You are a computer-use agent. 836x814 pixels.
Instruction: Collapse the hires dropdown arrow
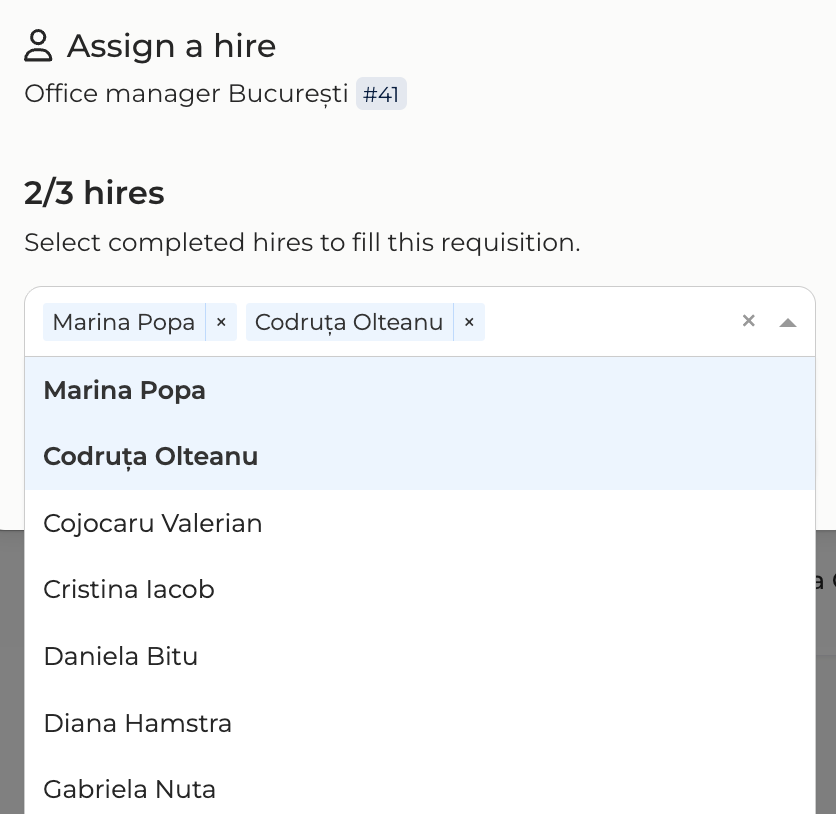(788, 322)
